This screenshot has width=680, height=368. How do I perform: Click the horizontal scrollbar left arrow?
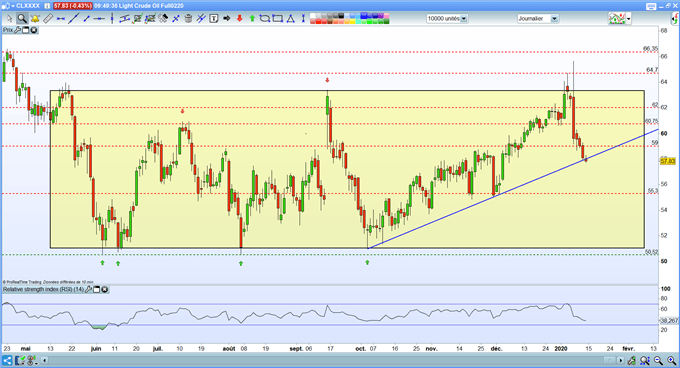(44, 361)
